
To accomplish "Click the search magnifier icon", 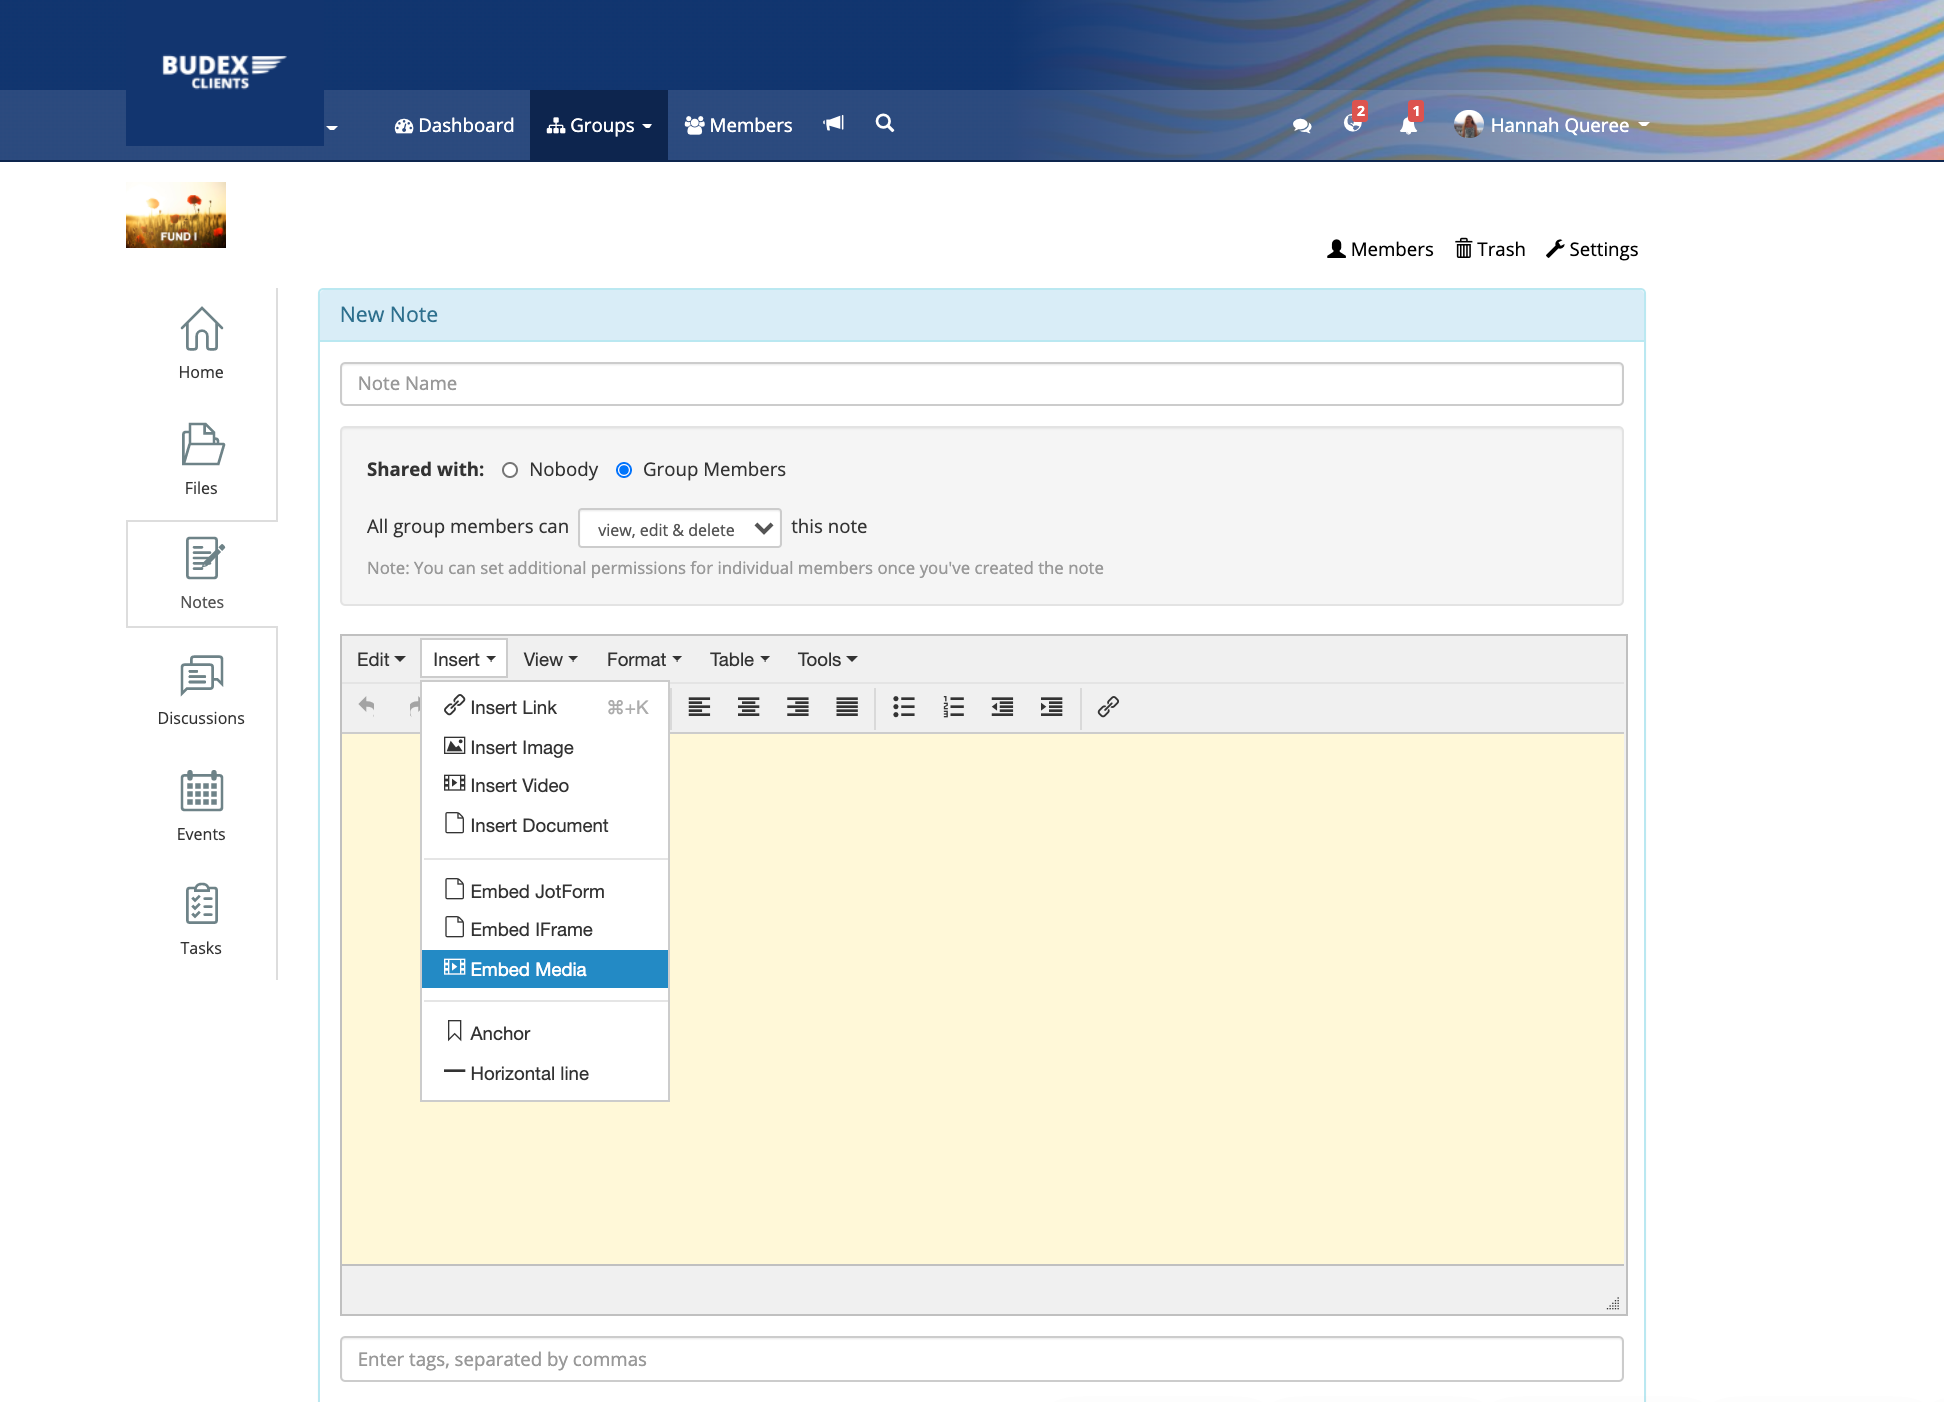I will click(x=885, y=123).
